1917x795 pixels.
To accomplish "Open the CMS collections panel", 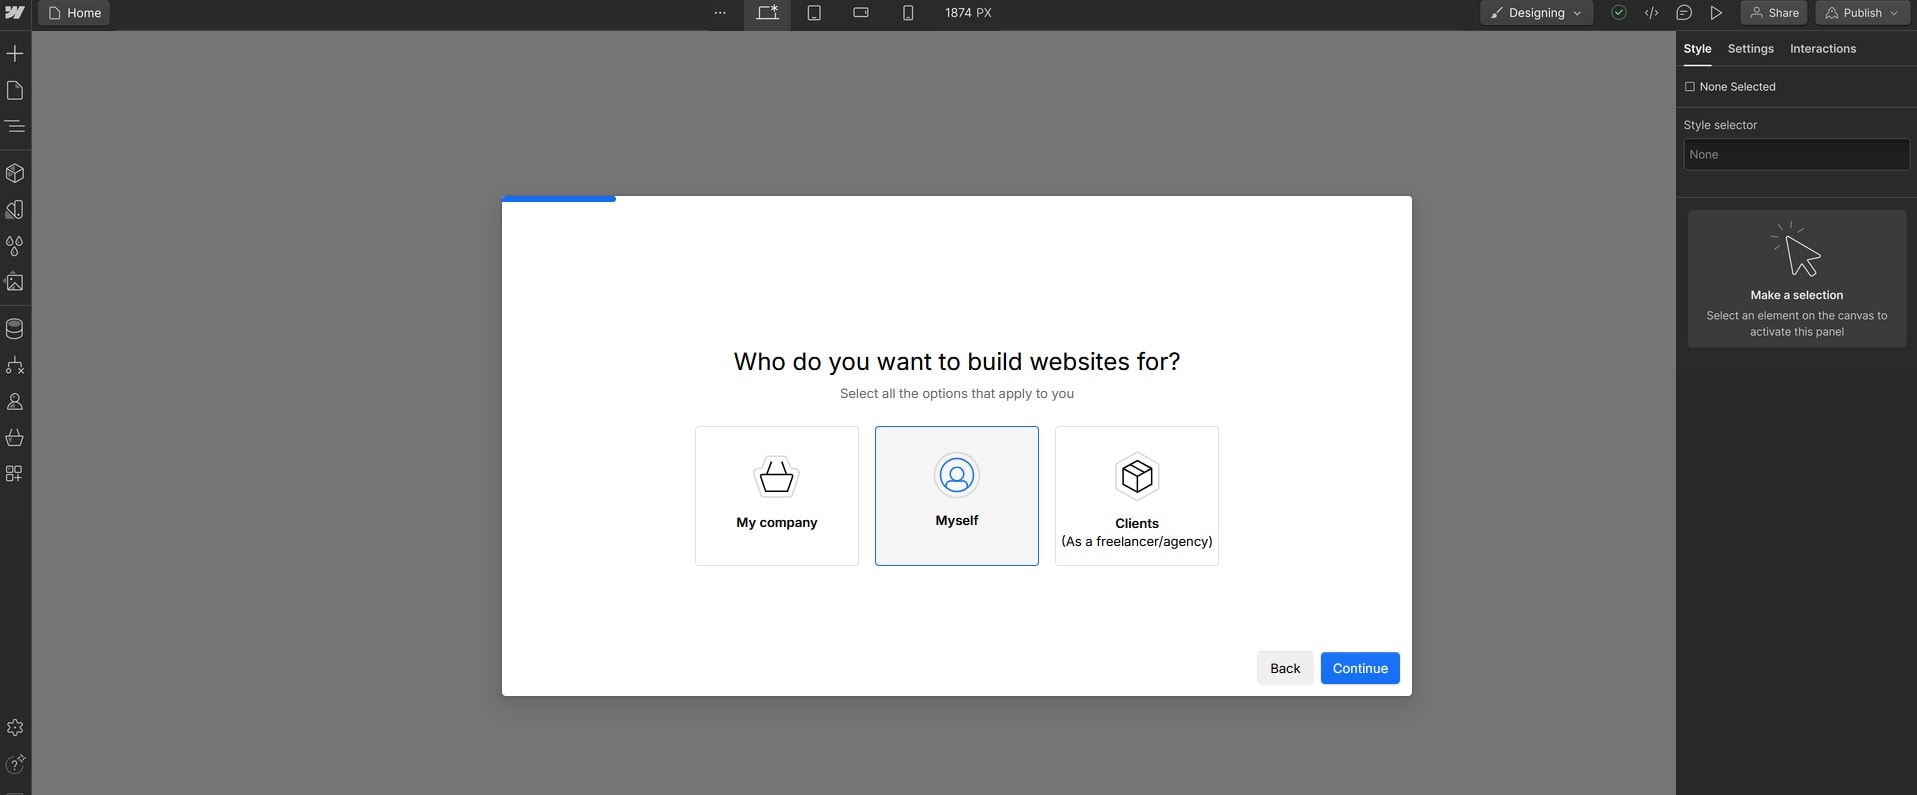I will pos(15,329).
